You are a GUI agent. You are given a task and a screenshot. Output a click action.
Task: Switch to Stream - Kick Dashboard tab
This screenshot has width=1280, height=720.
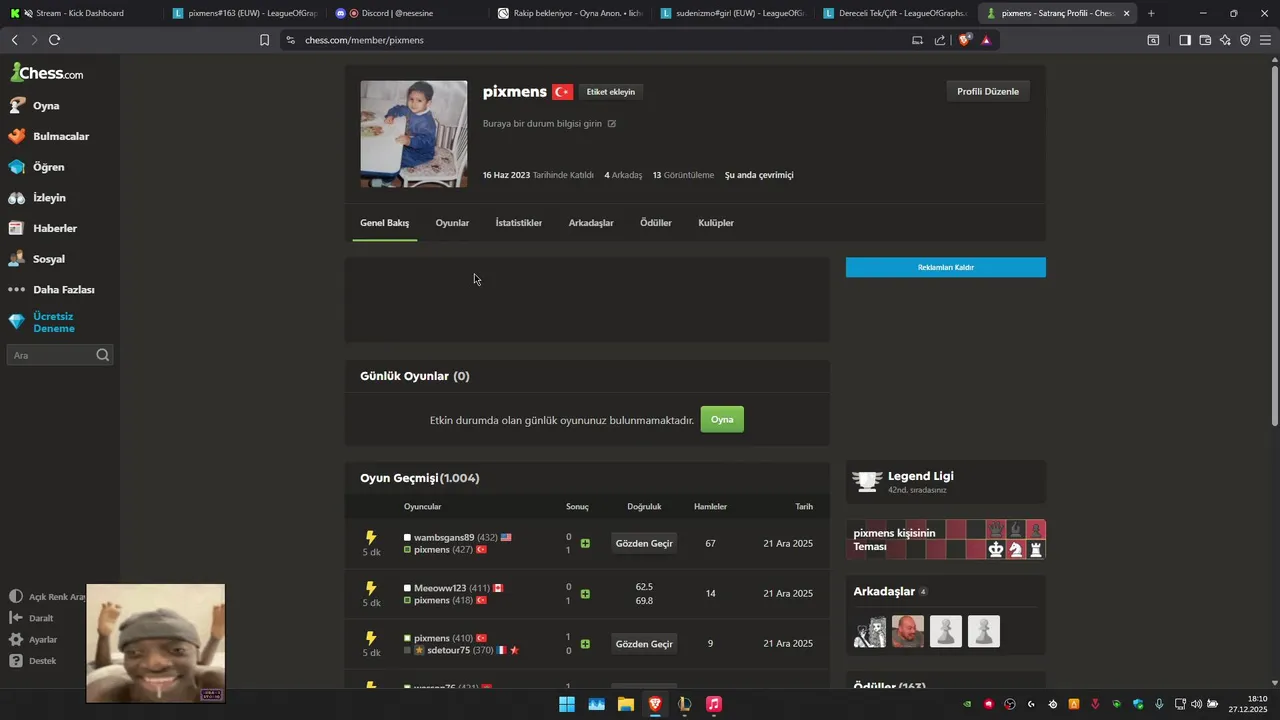pos(80,13)
